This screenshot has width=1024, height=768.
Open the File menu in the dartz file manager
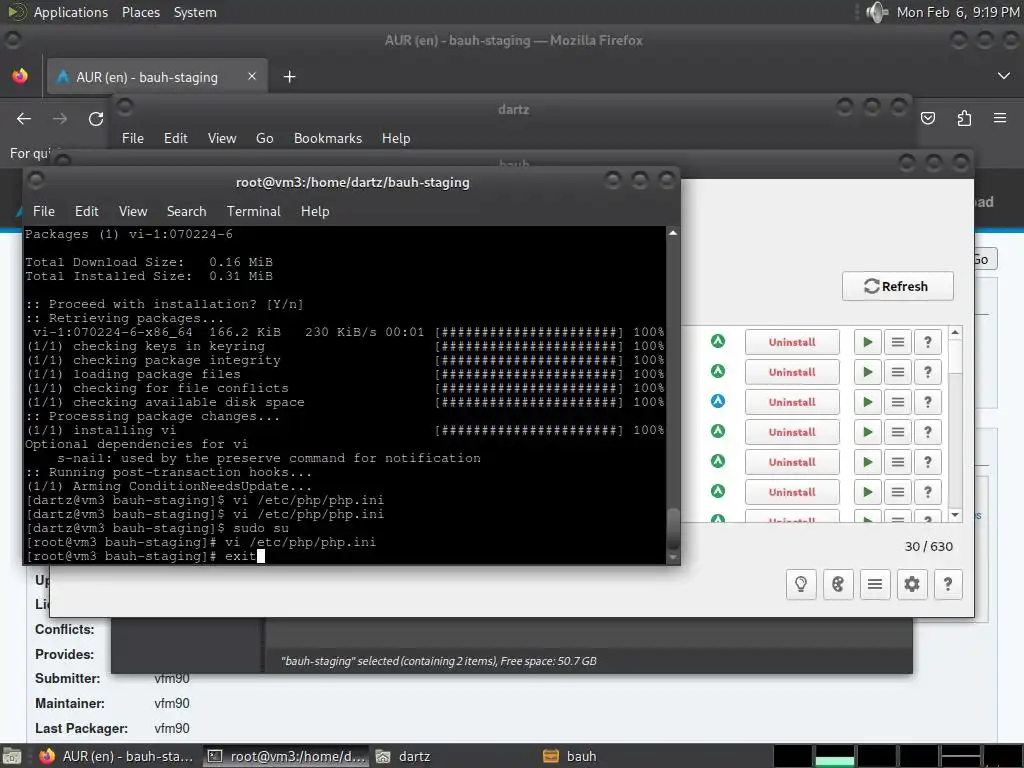[133, 138]
